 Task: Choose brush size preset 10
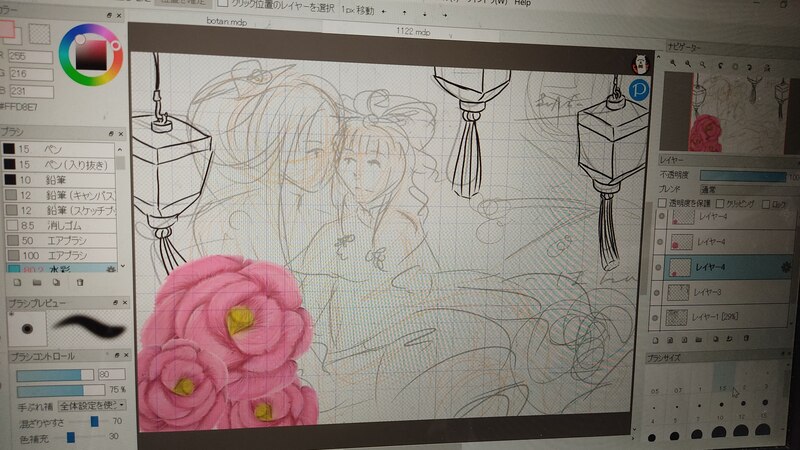(x=720, y=410)
